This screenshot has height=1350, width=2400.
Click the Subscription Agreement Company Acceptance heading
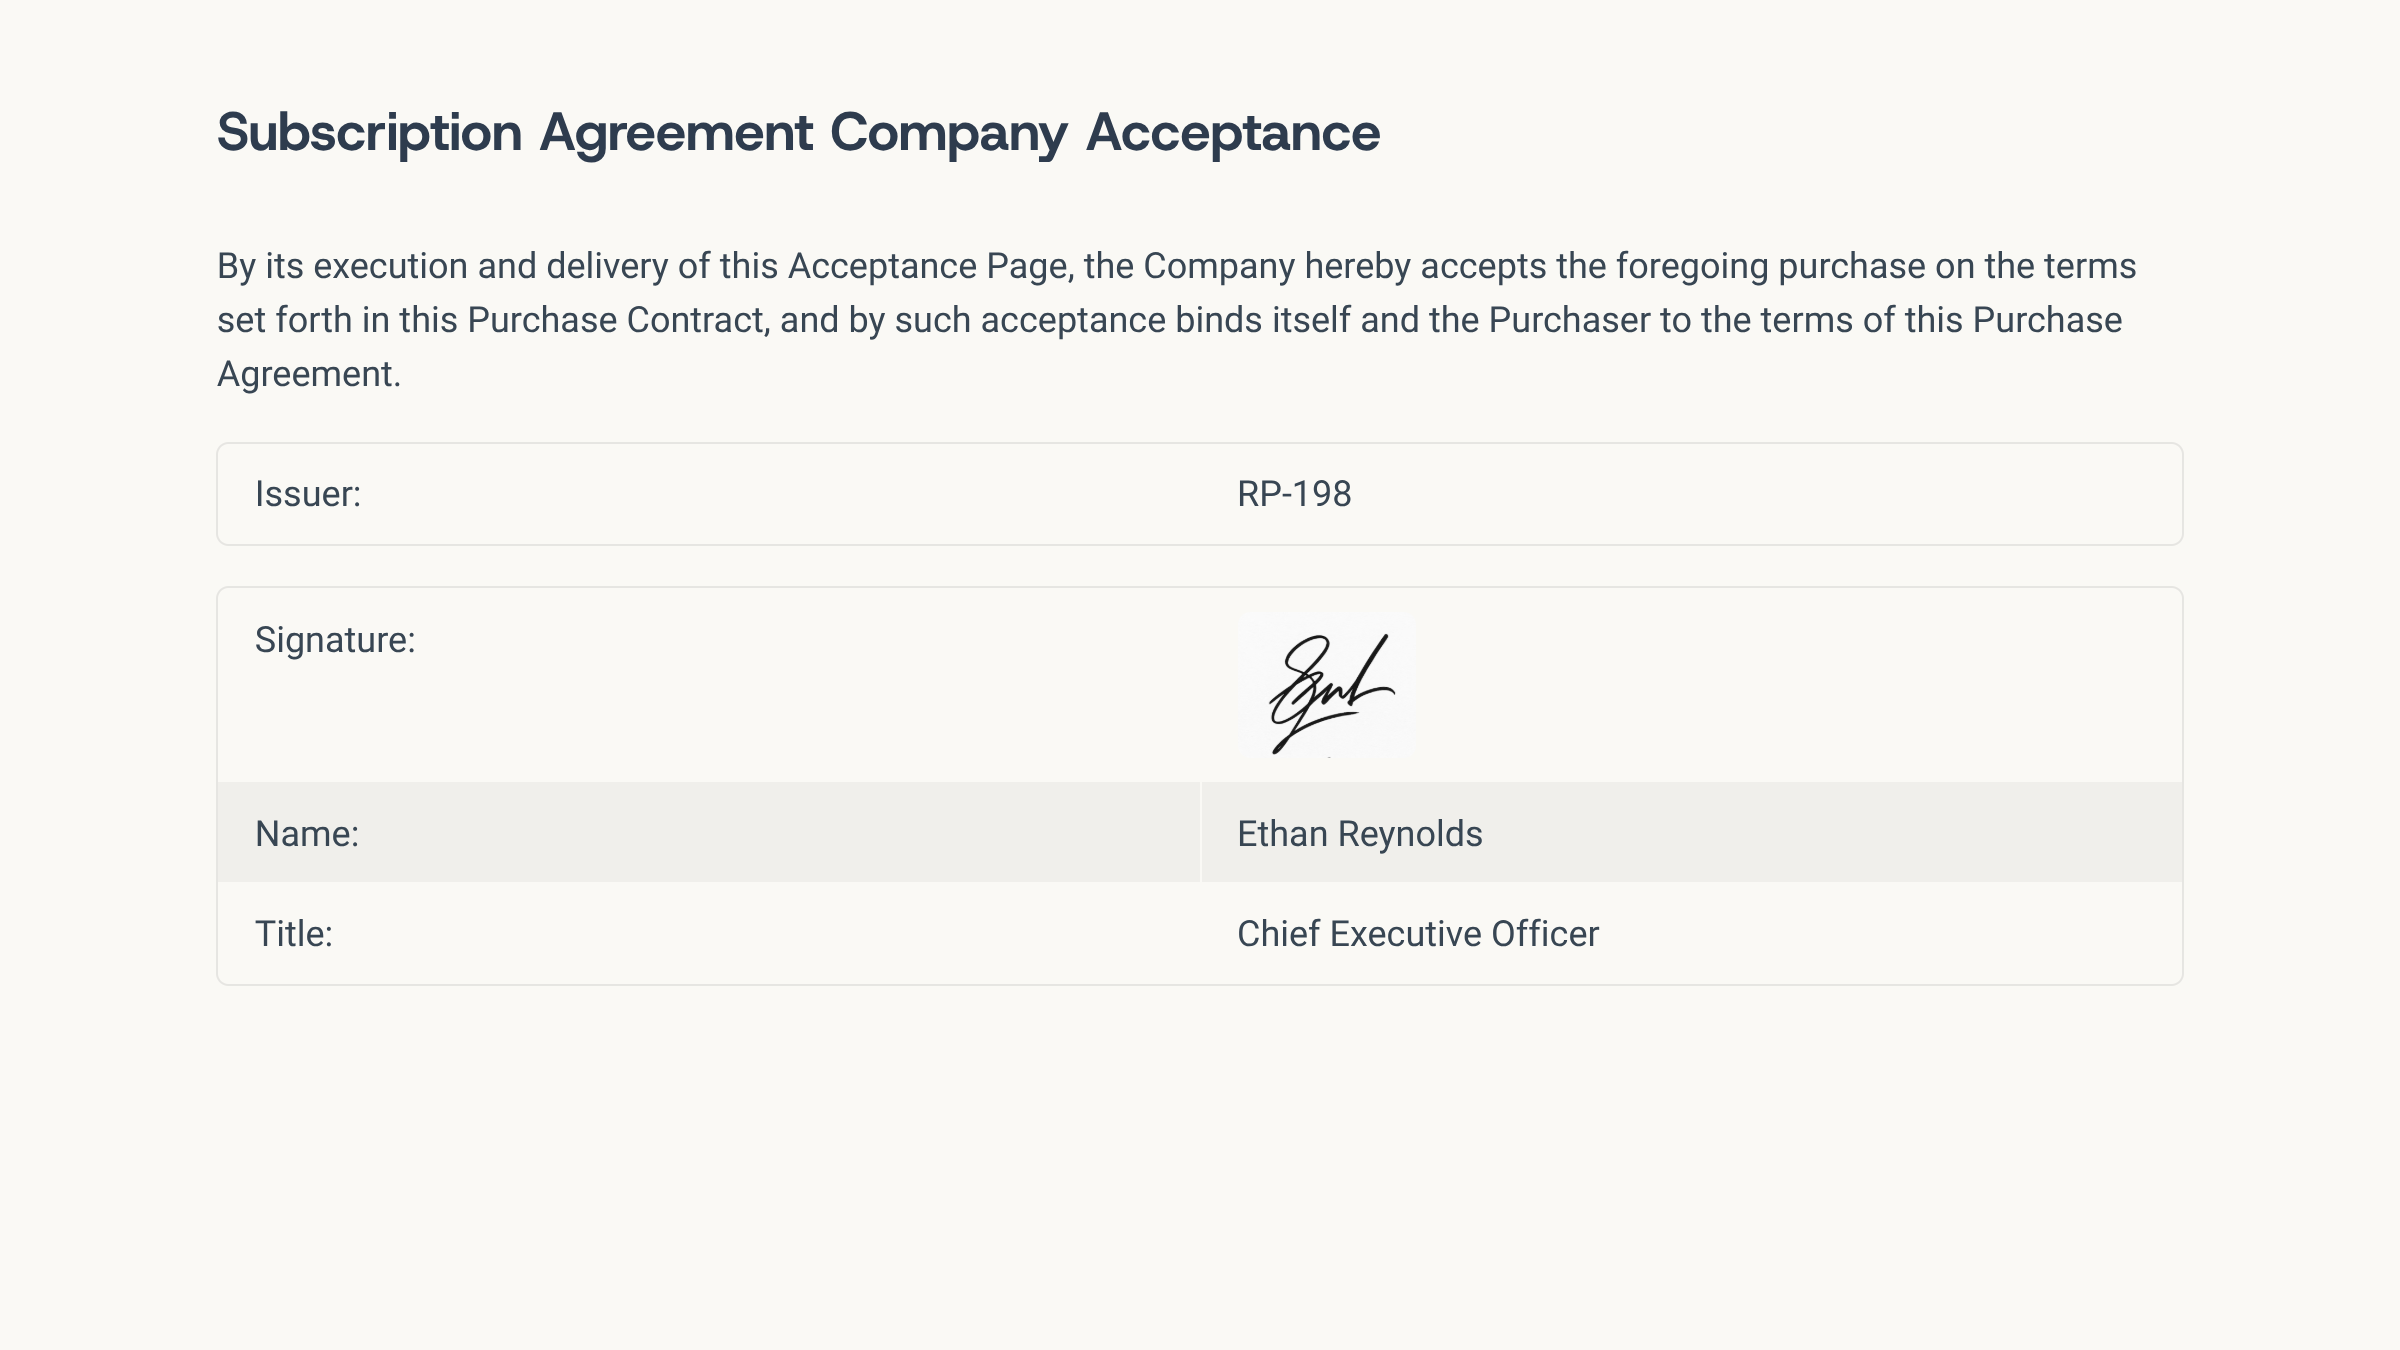[798, 133]
